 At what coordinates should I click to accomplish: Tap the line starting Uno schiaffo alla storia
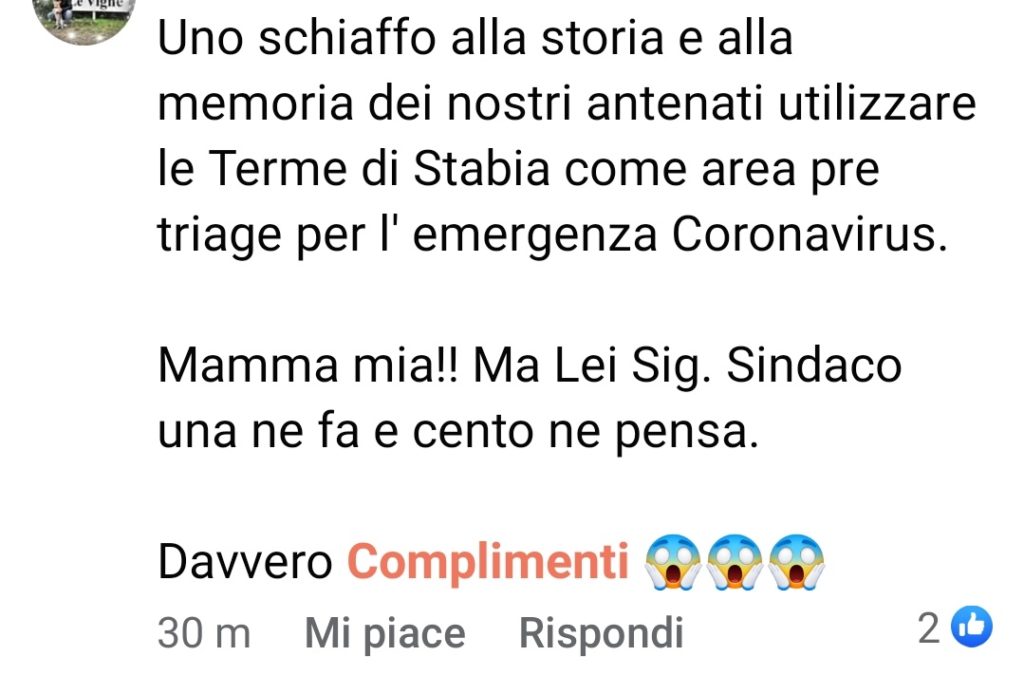click(x=475, y=38)
